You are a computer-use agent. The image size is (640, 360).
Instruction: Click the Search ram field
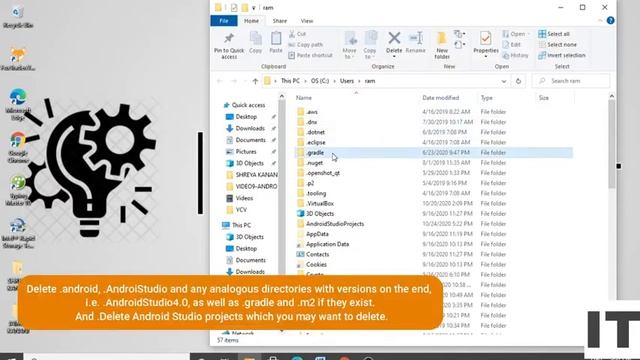pos(571,81)
